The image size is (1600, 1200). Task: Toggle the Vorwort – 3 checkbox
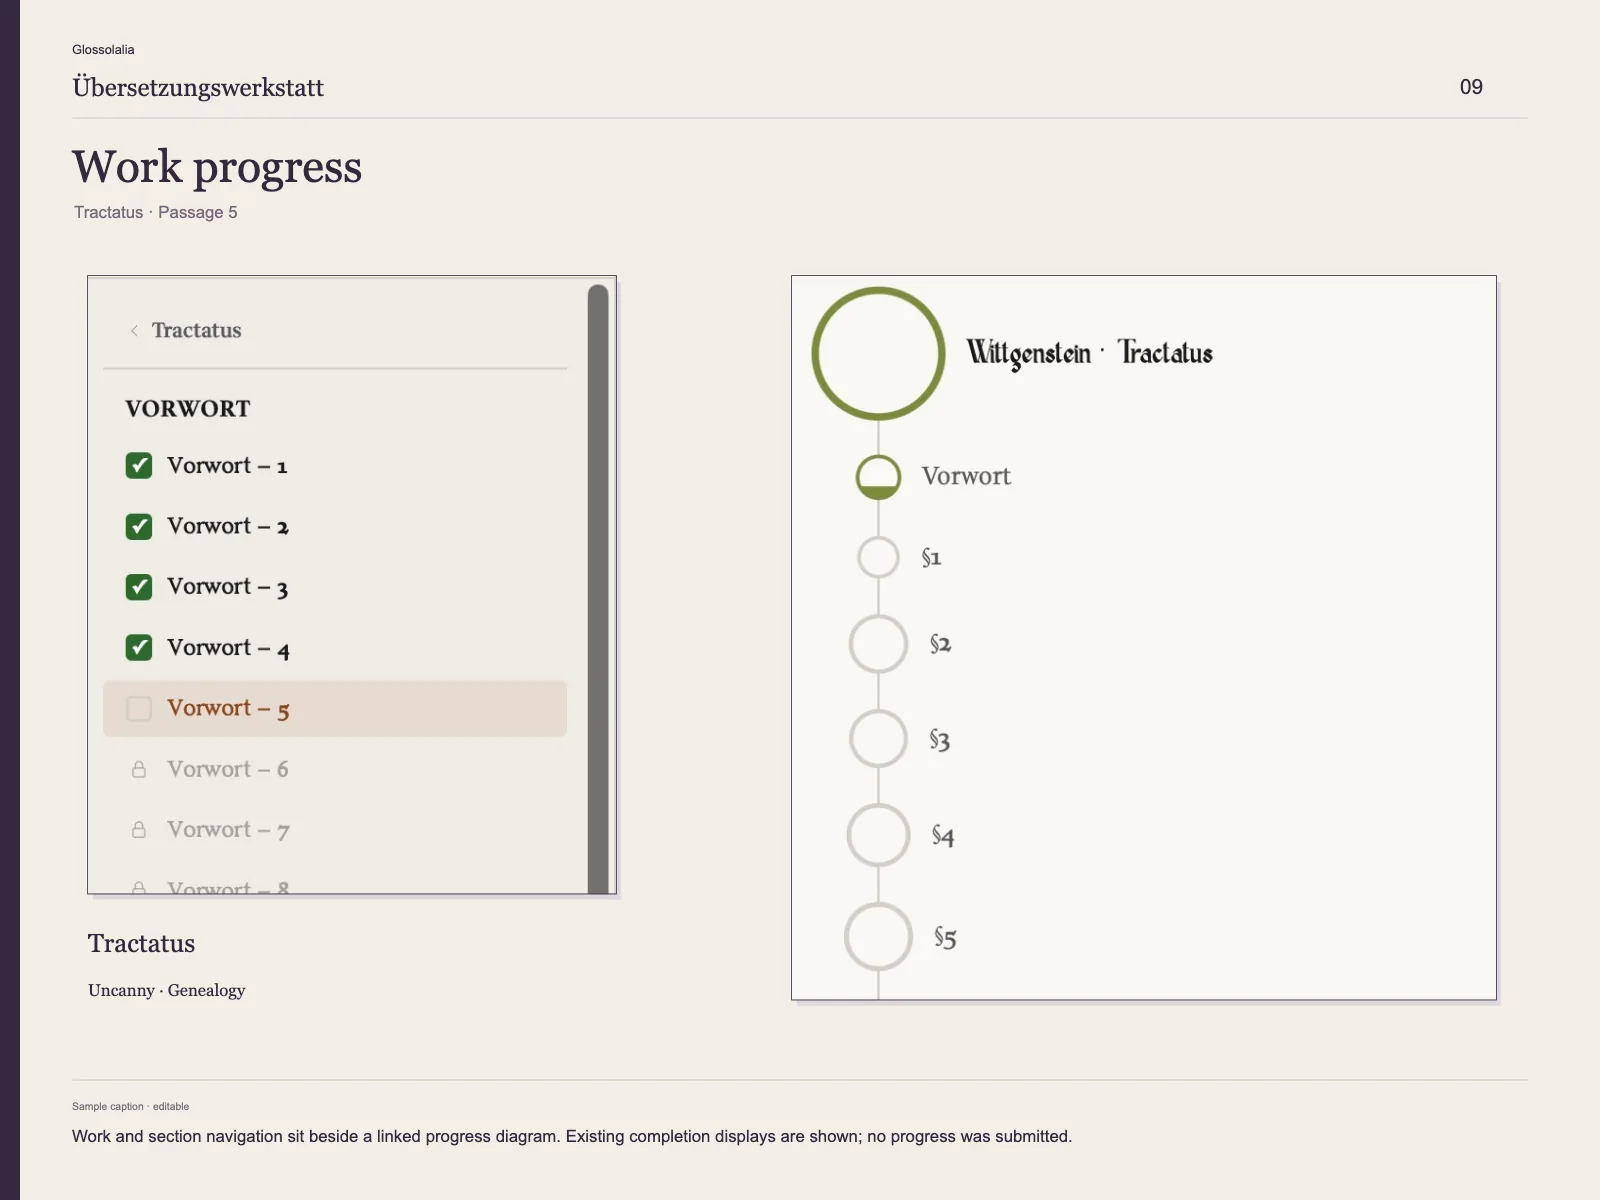click(x=139, y=587)
